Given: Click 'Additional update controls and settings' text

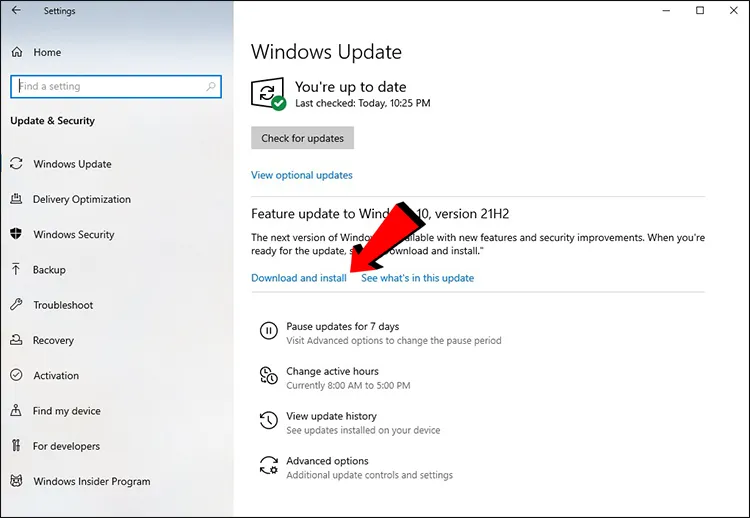Looking at the screenshot, I should (x=369, y=475).
